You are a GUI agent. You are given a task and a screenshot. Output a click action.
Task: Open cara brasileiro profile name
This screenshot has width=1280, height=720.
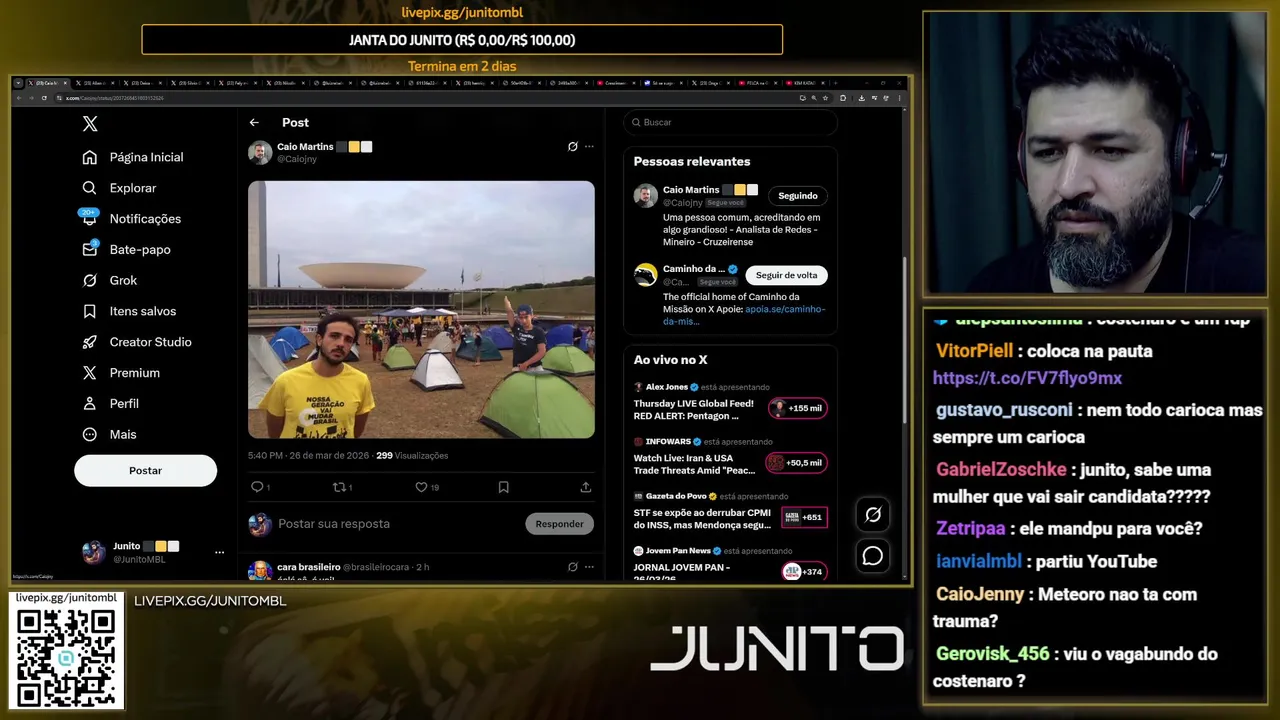click(309, 567)
